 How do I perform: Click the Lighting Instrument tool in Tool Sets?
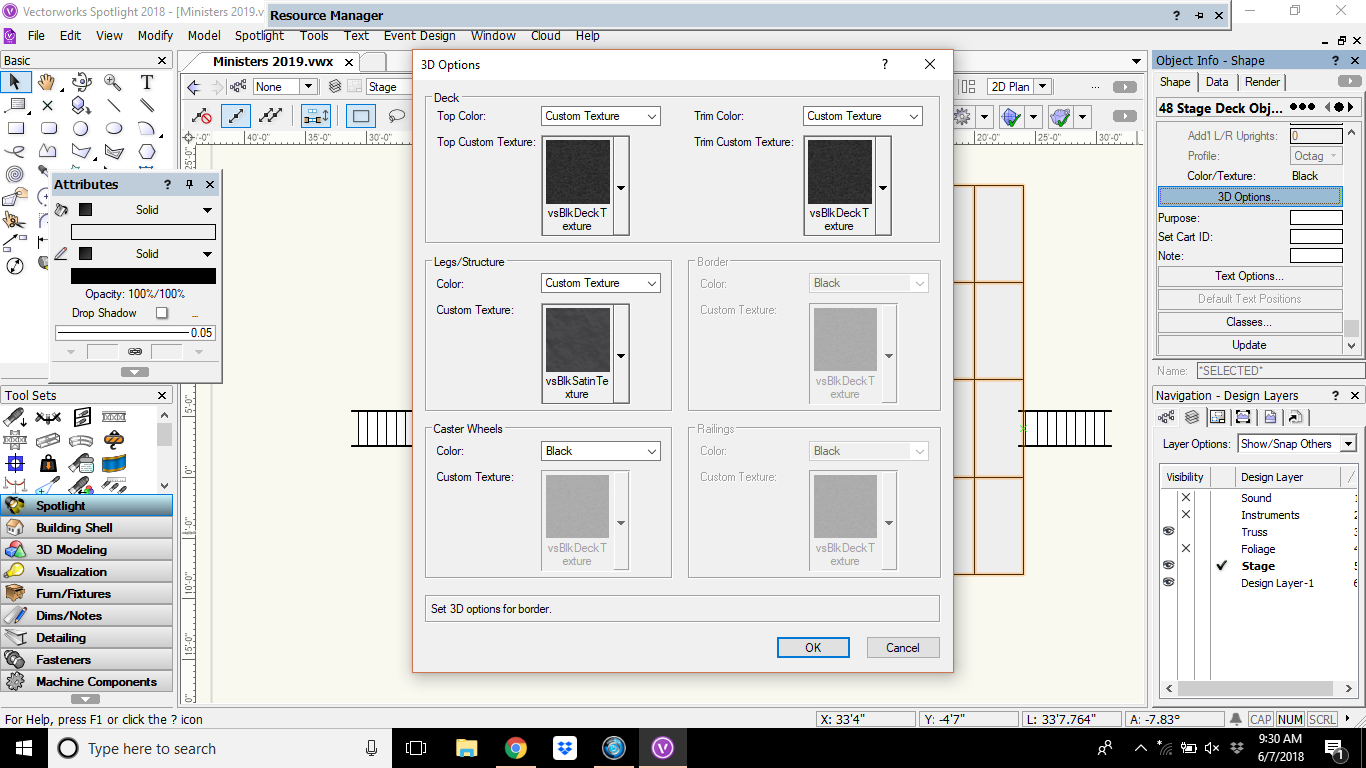[x=16, y=417]
